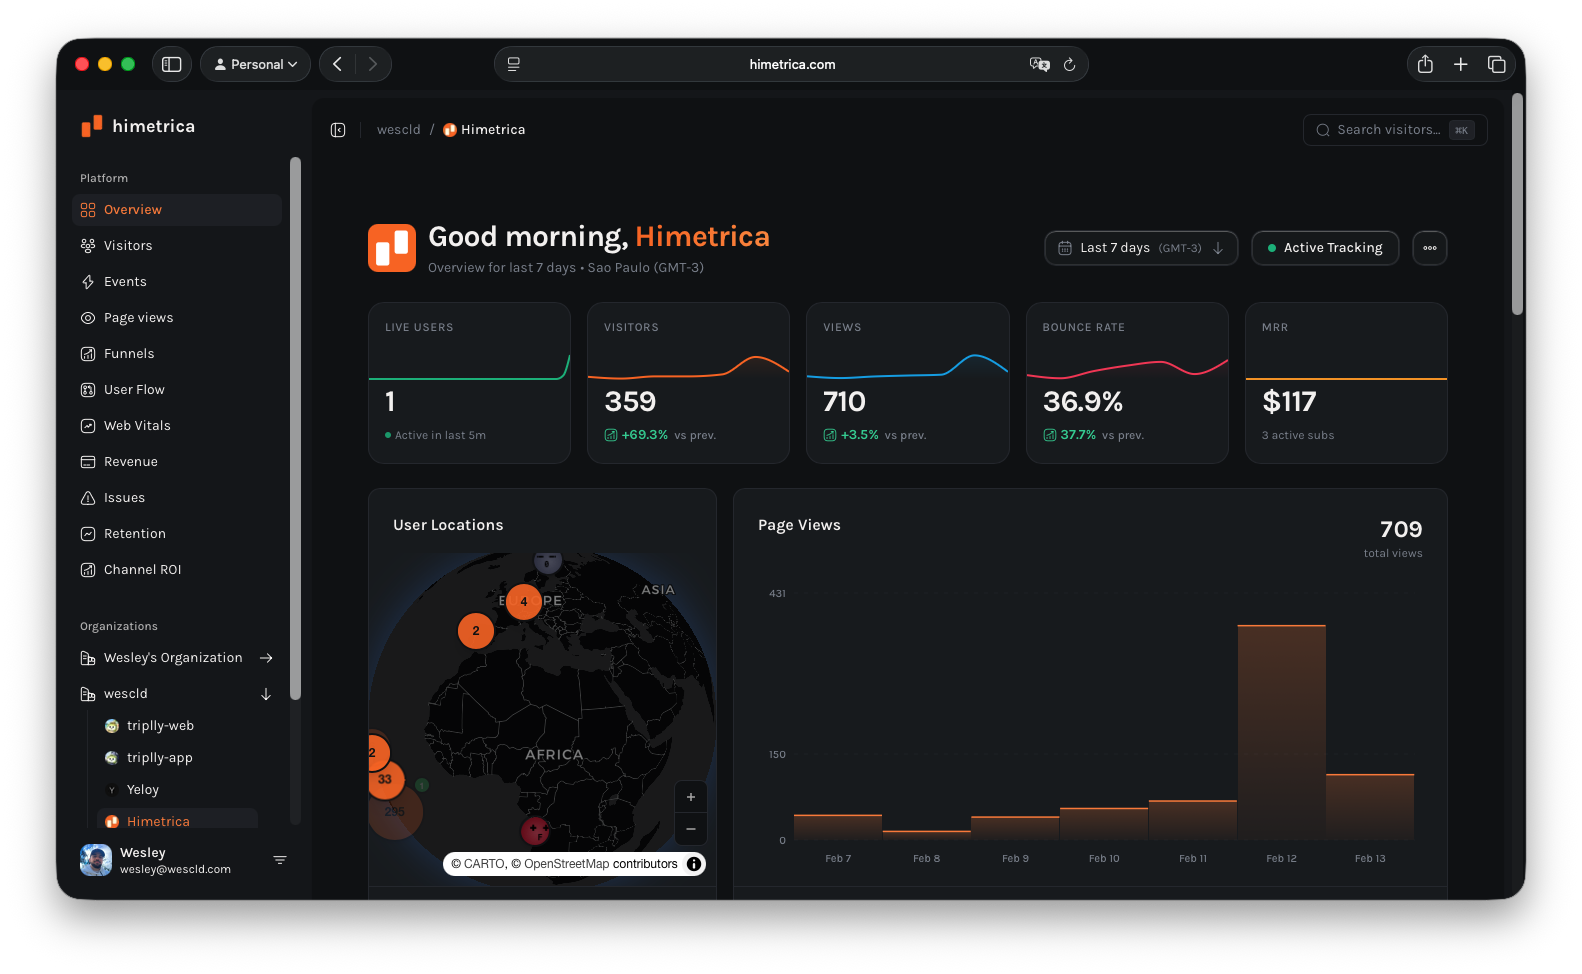Open the Personal profile dropdown
The width and height of the screenshot is (1582, 974).
coord(255,64)
